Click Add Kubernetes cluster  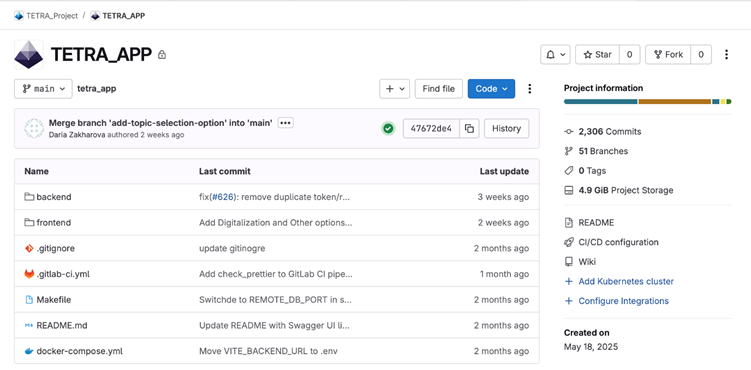(626, 281)
